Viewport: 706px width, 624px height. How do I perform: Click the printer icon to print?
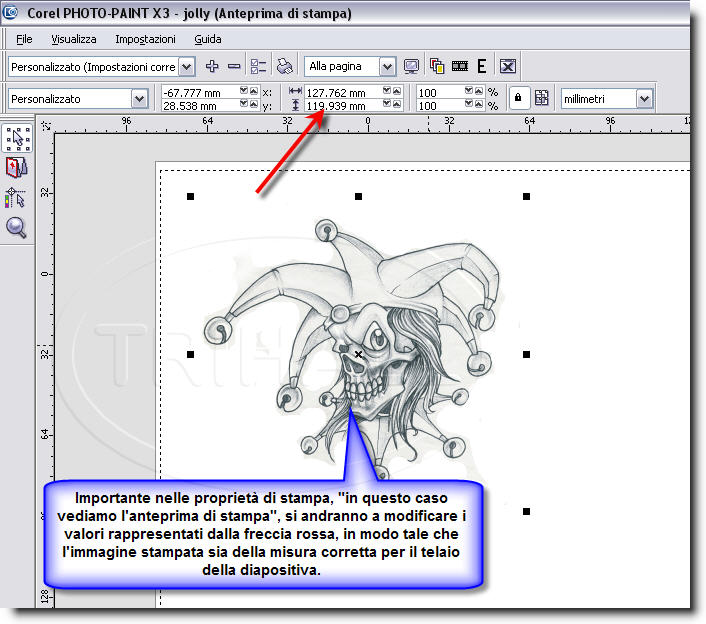[x=285, y=67]
